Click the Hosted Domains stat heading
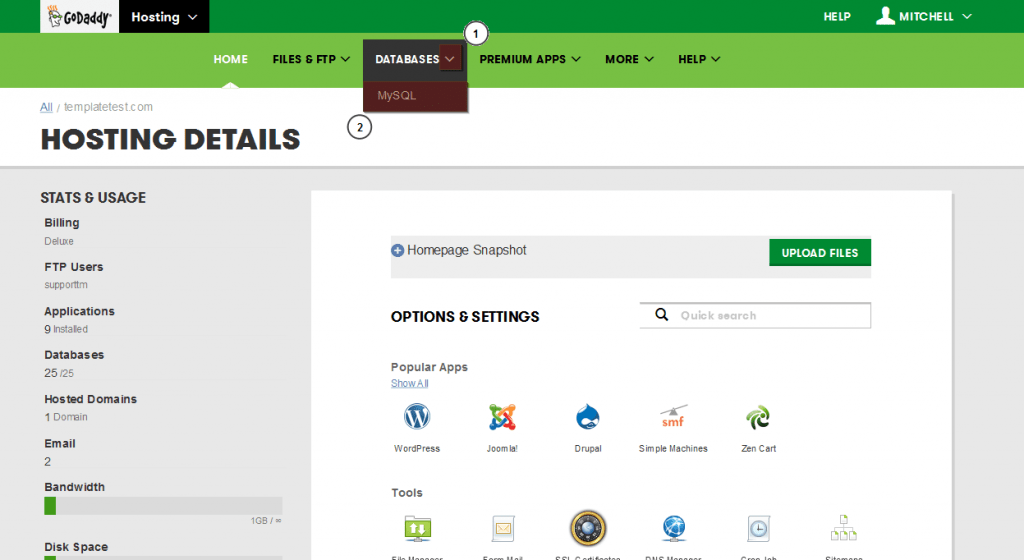 tap(91, 399)
